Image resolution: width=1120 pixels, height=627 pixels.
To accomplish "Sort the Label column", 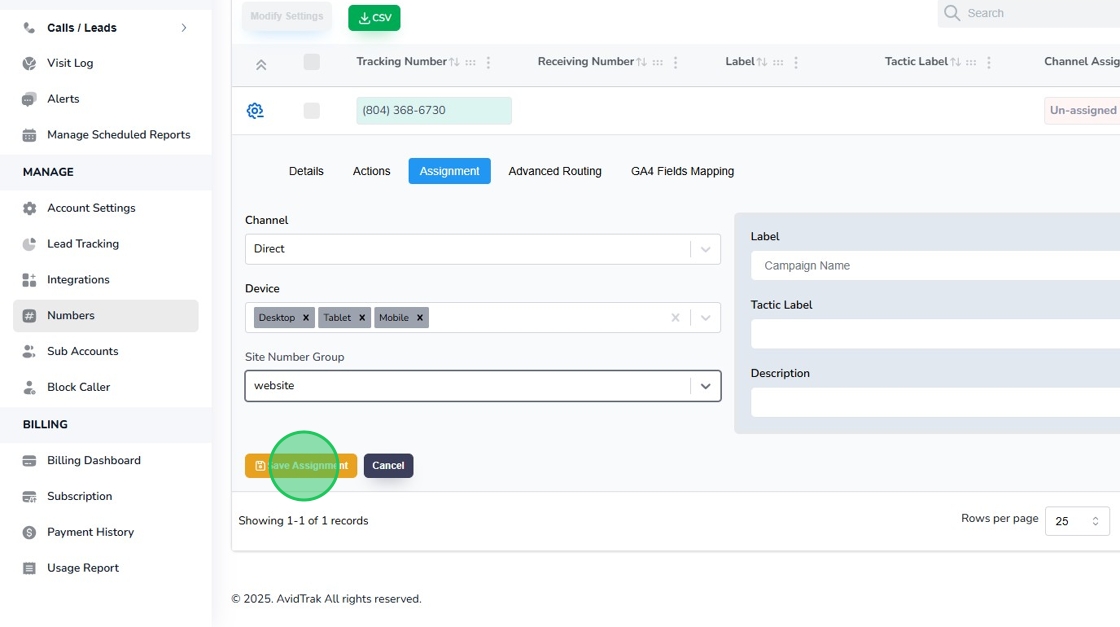I will [762, 62].
